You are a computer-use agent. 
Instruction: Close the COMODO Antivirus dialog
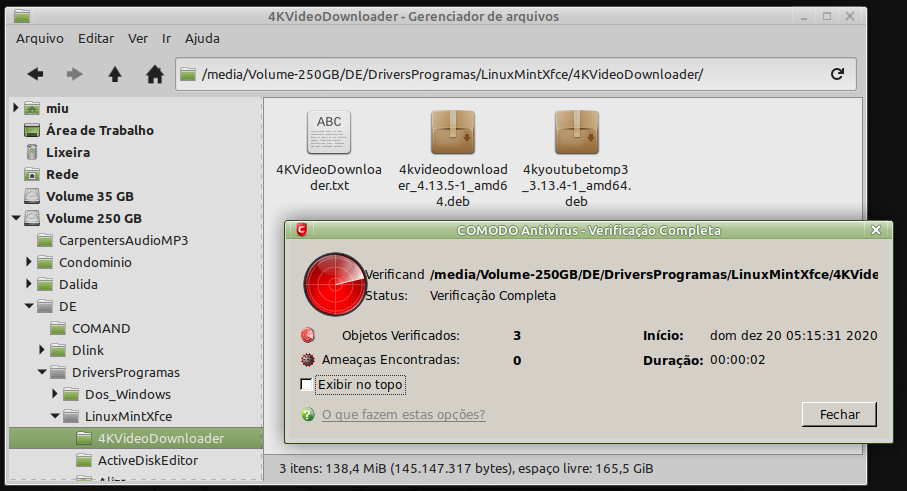tap(876, 230)
